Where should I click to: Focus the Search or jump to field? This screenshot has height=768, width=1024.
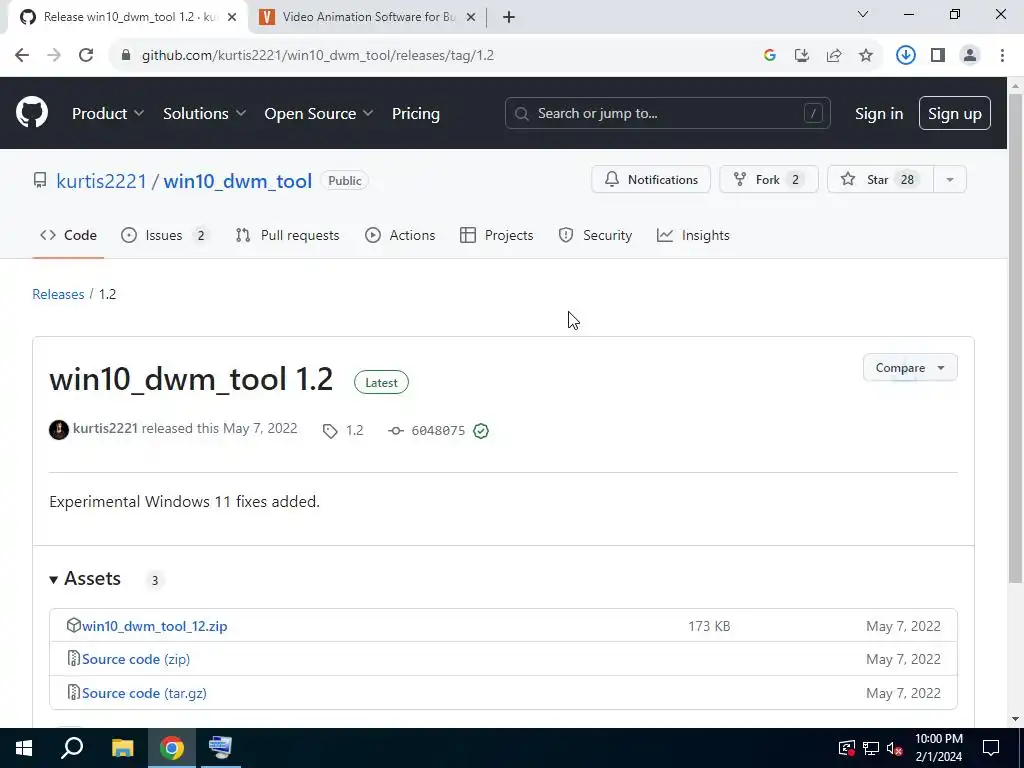pos(667,114)
